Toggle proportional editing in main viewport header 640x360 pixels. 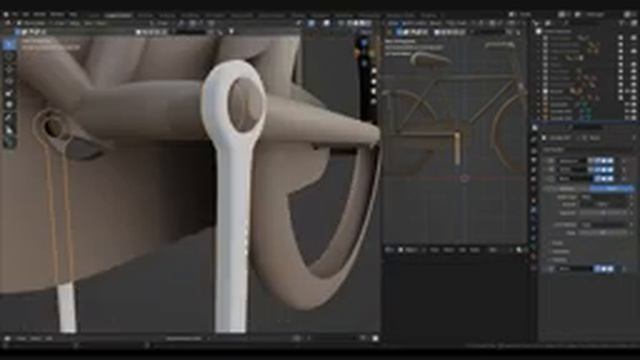[x=211, y=23]
